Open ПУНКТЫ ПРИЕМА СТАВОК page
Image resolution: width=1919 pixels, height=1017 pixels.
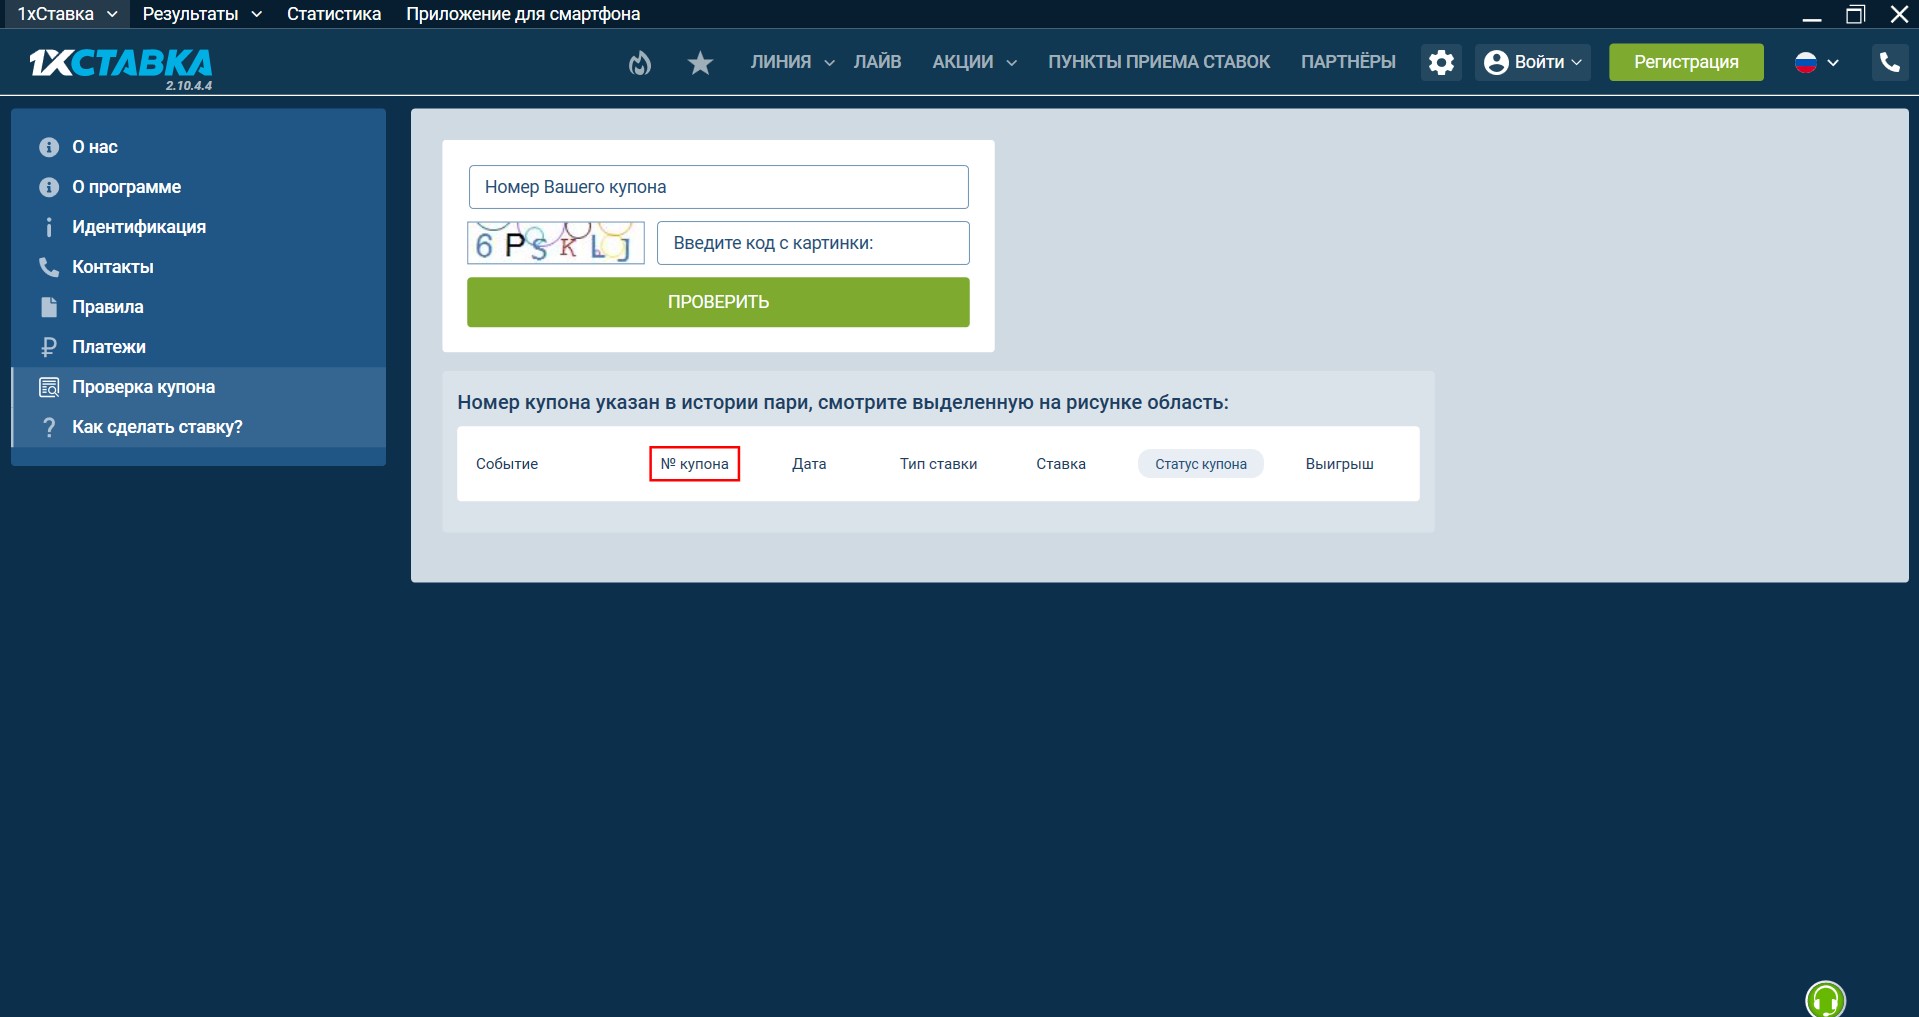tap(1159, 62)
